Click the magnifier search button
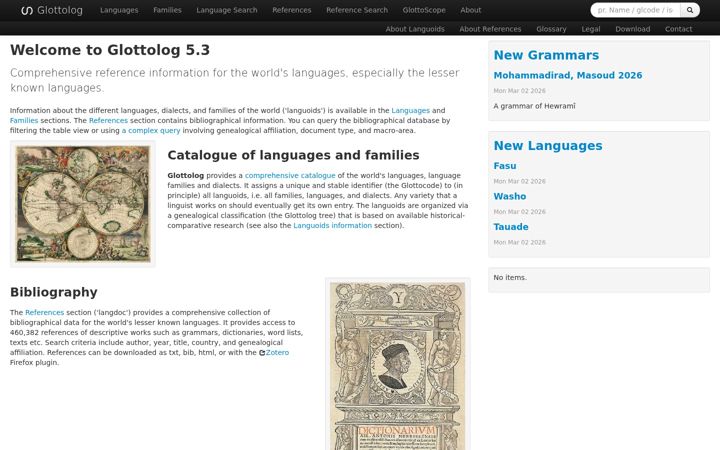This screenshot has width=720, height=450. 690,10
